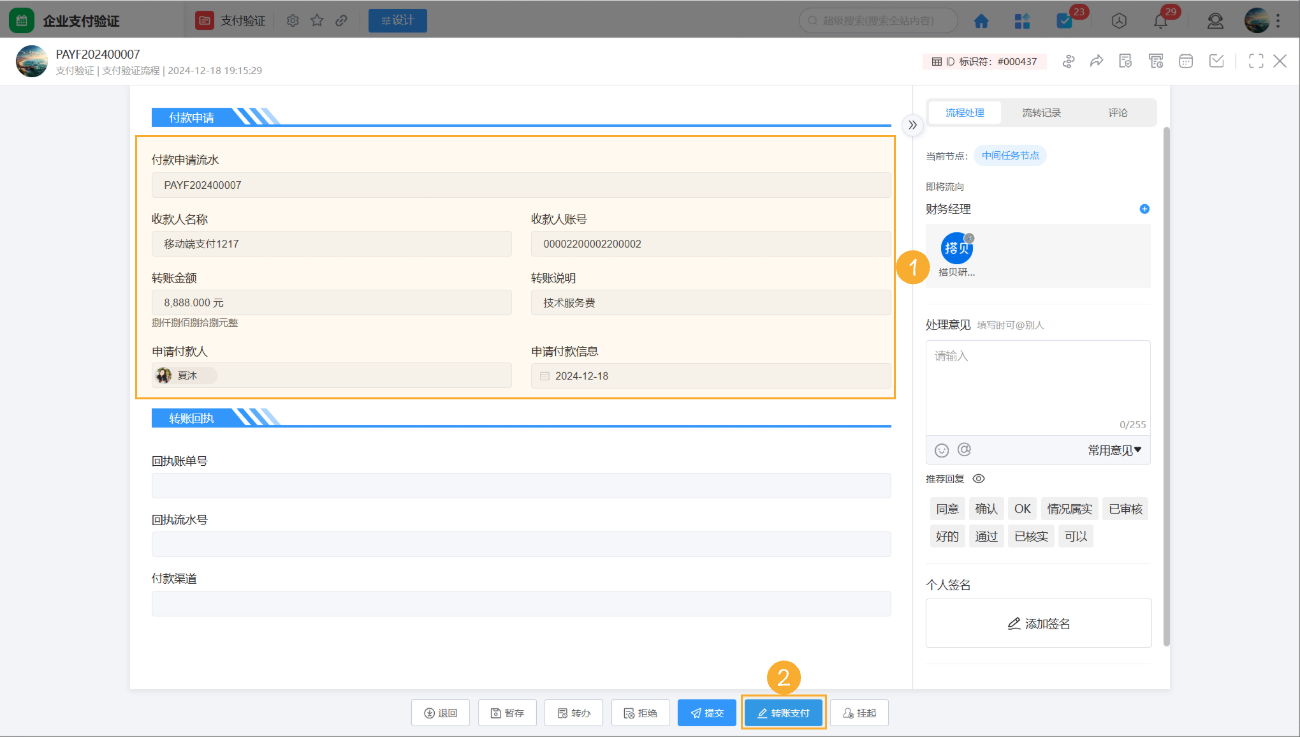
Task: Click the home icon in the top navigation
Action: pos(980,20)
